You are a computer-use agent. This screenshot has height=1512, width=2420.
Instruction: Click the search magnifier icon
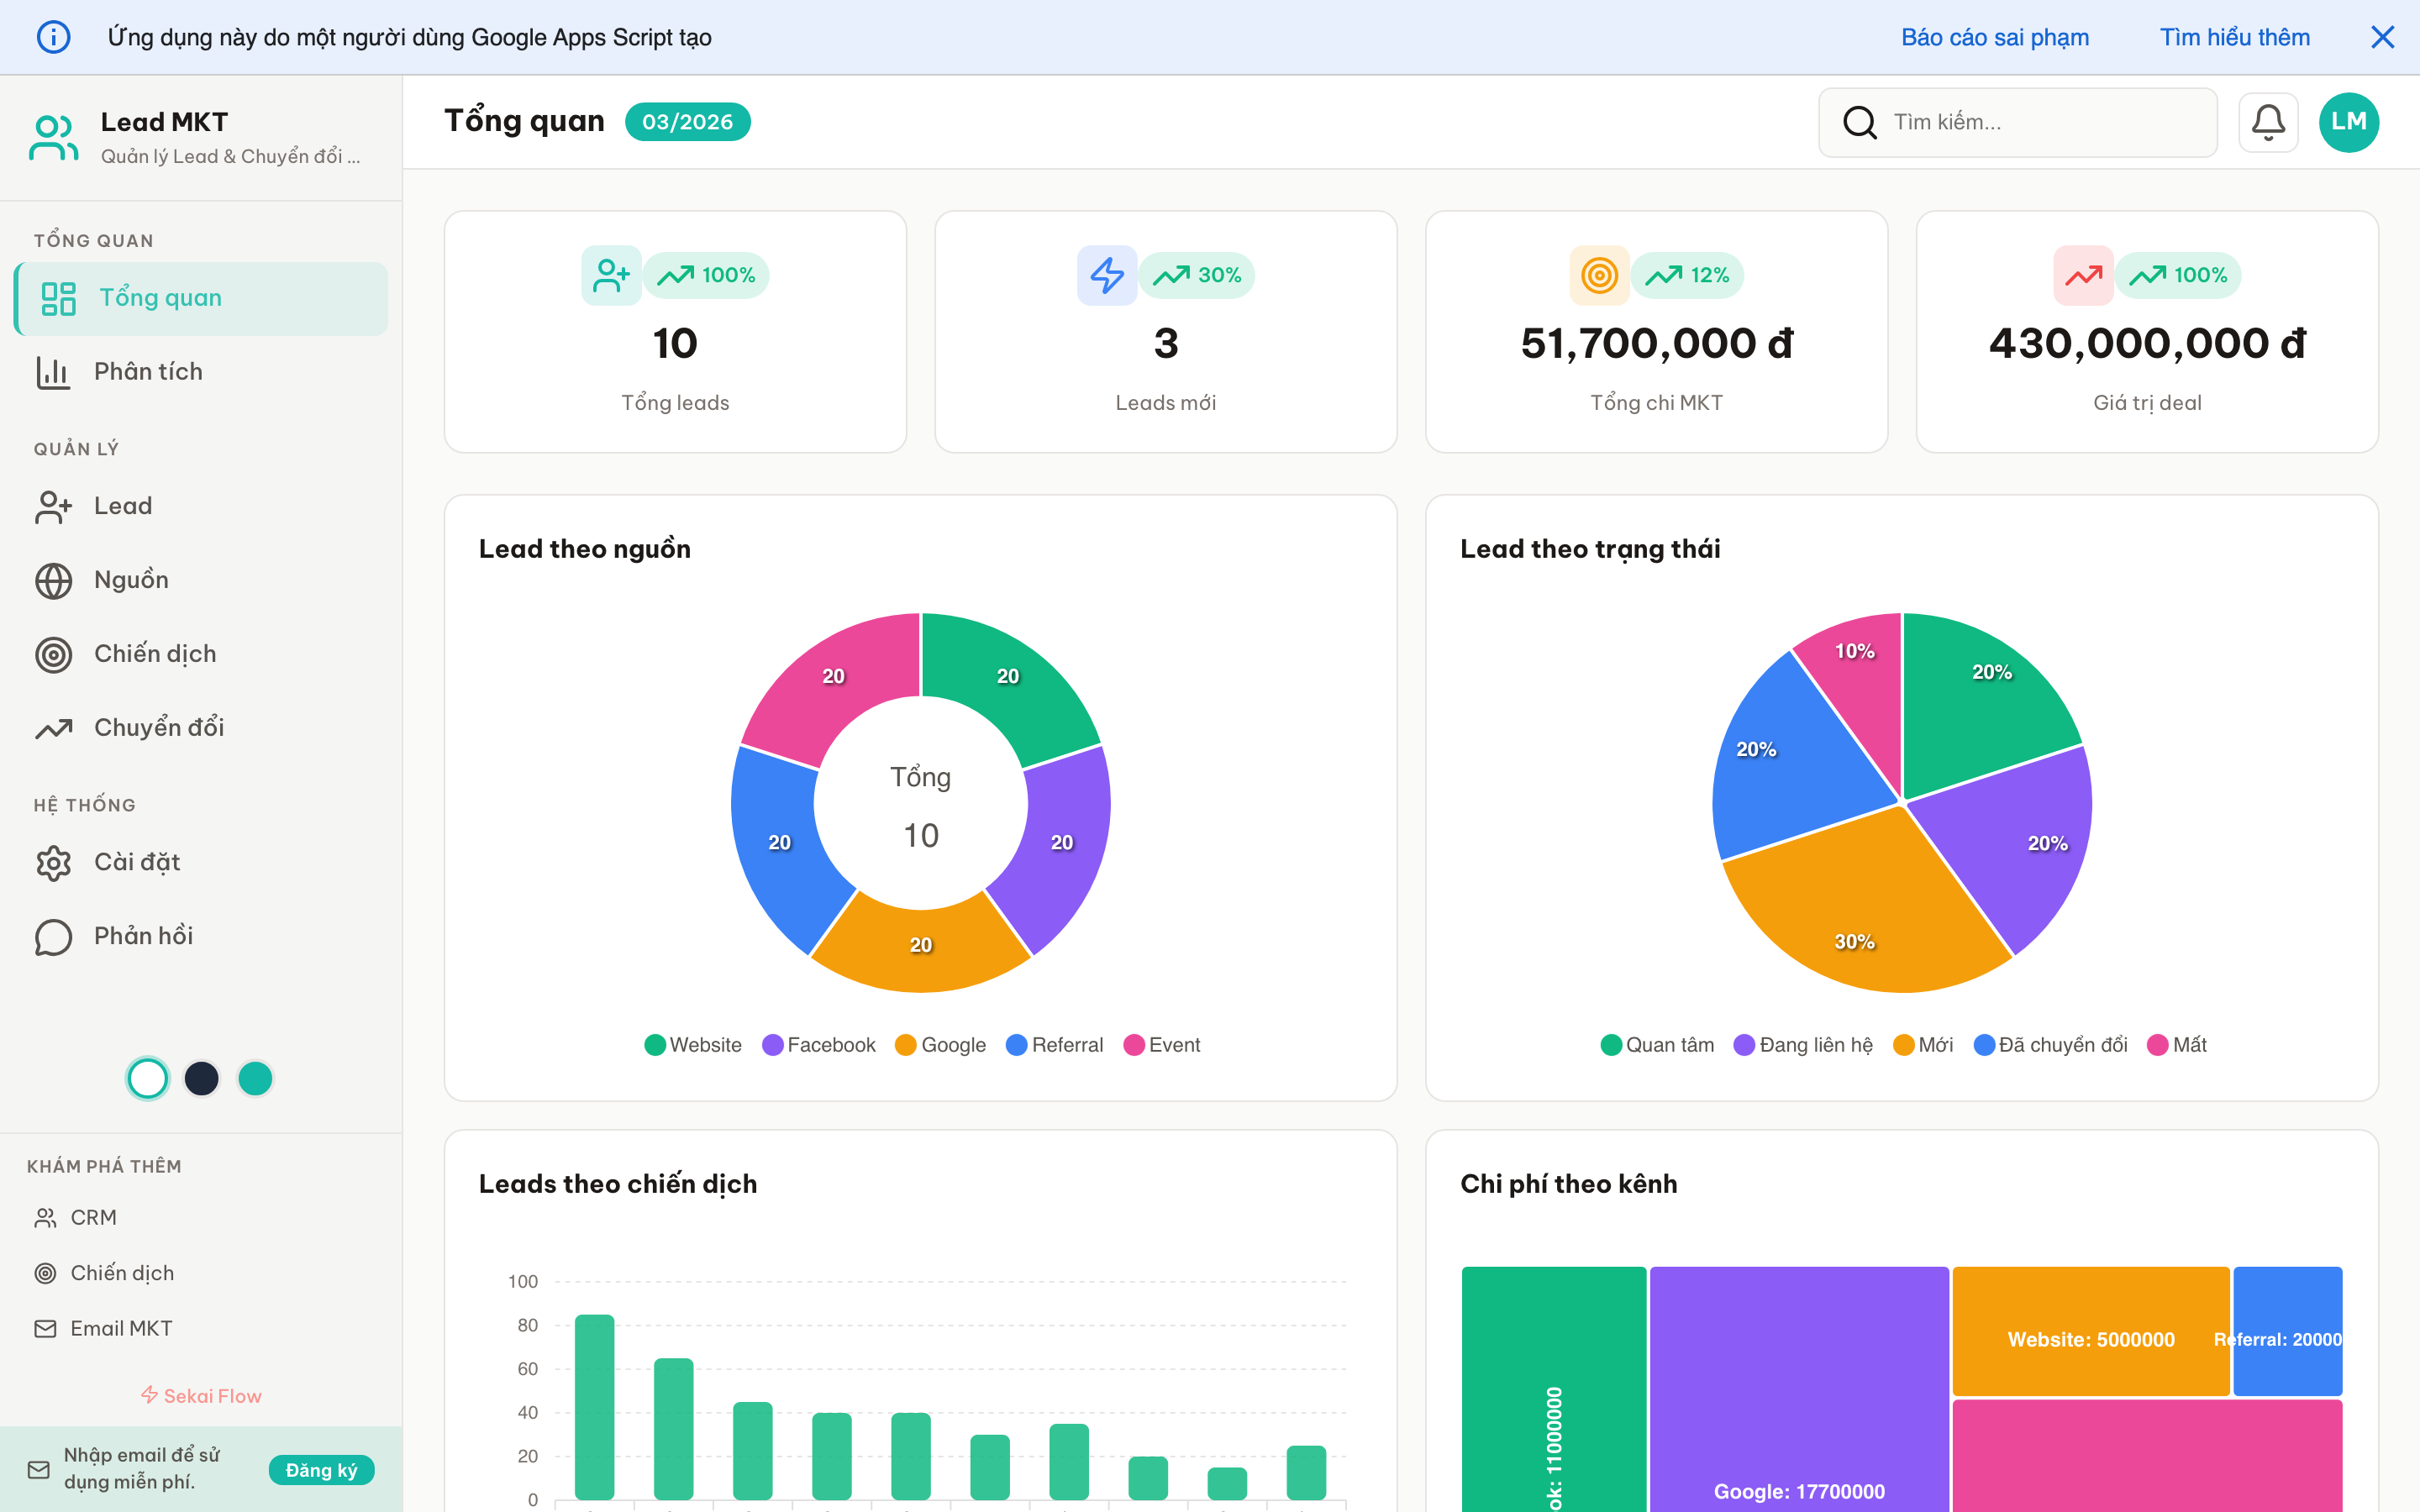click(x=1859, y=122)
